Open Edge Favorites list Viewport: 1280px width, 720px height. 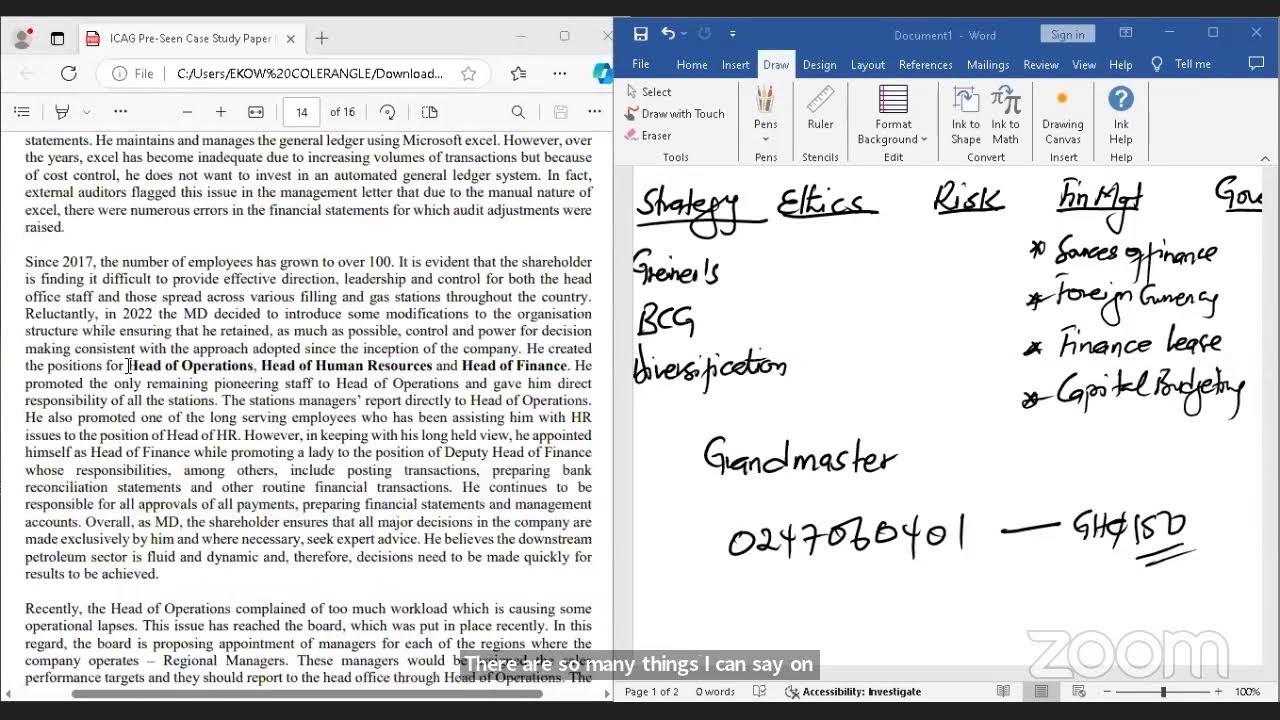(518, 73)
